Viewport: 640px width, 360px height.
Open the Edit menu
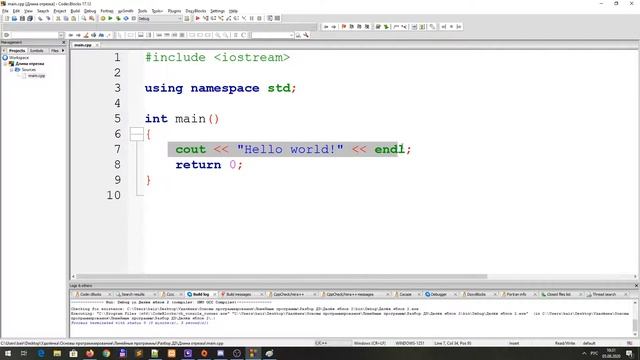[x=16, y=11]
